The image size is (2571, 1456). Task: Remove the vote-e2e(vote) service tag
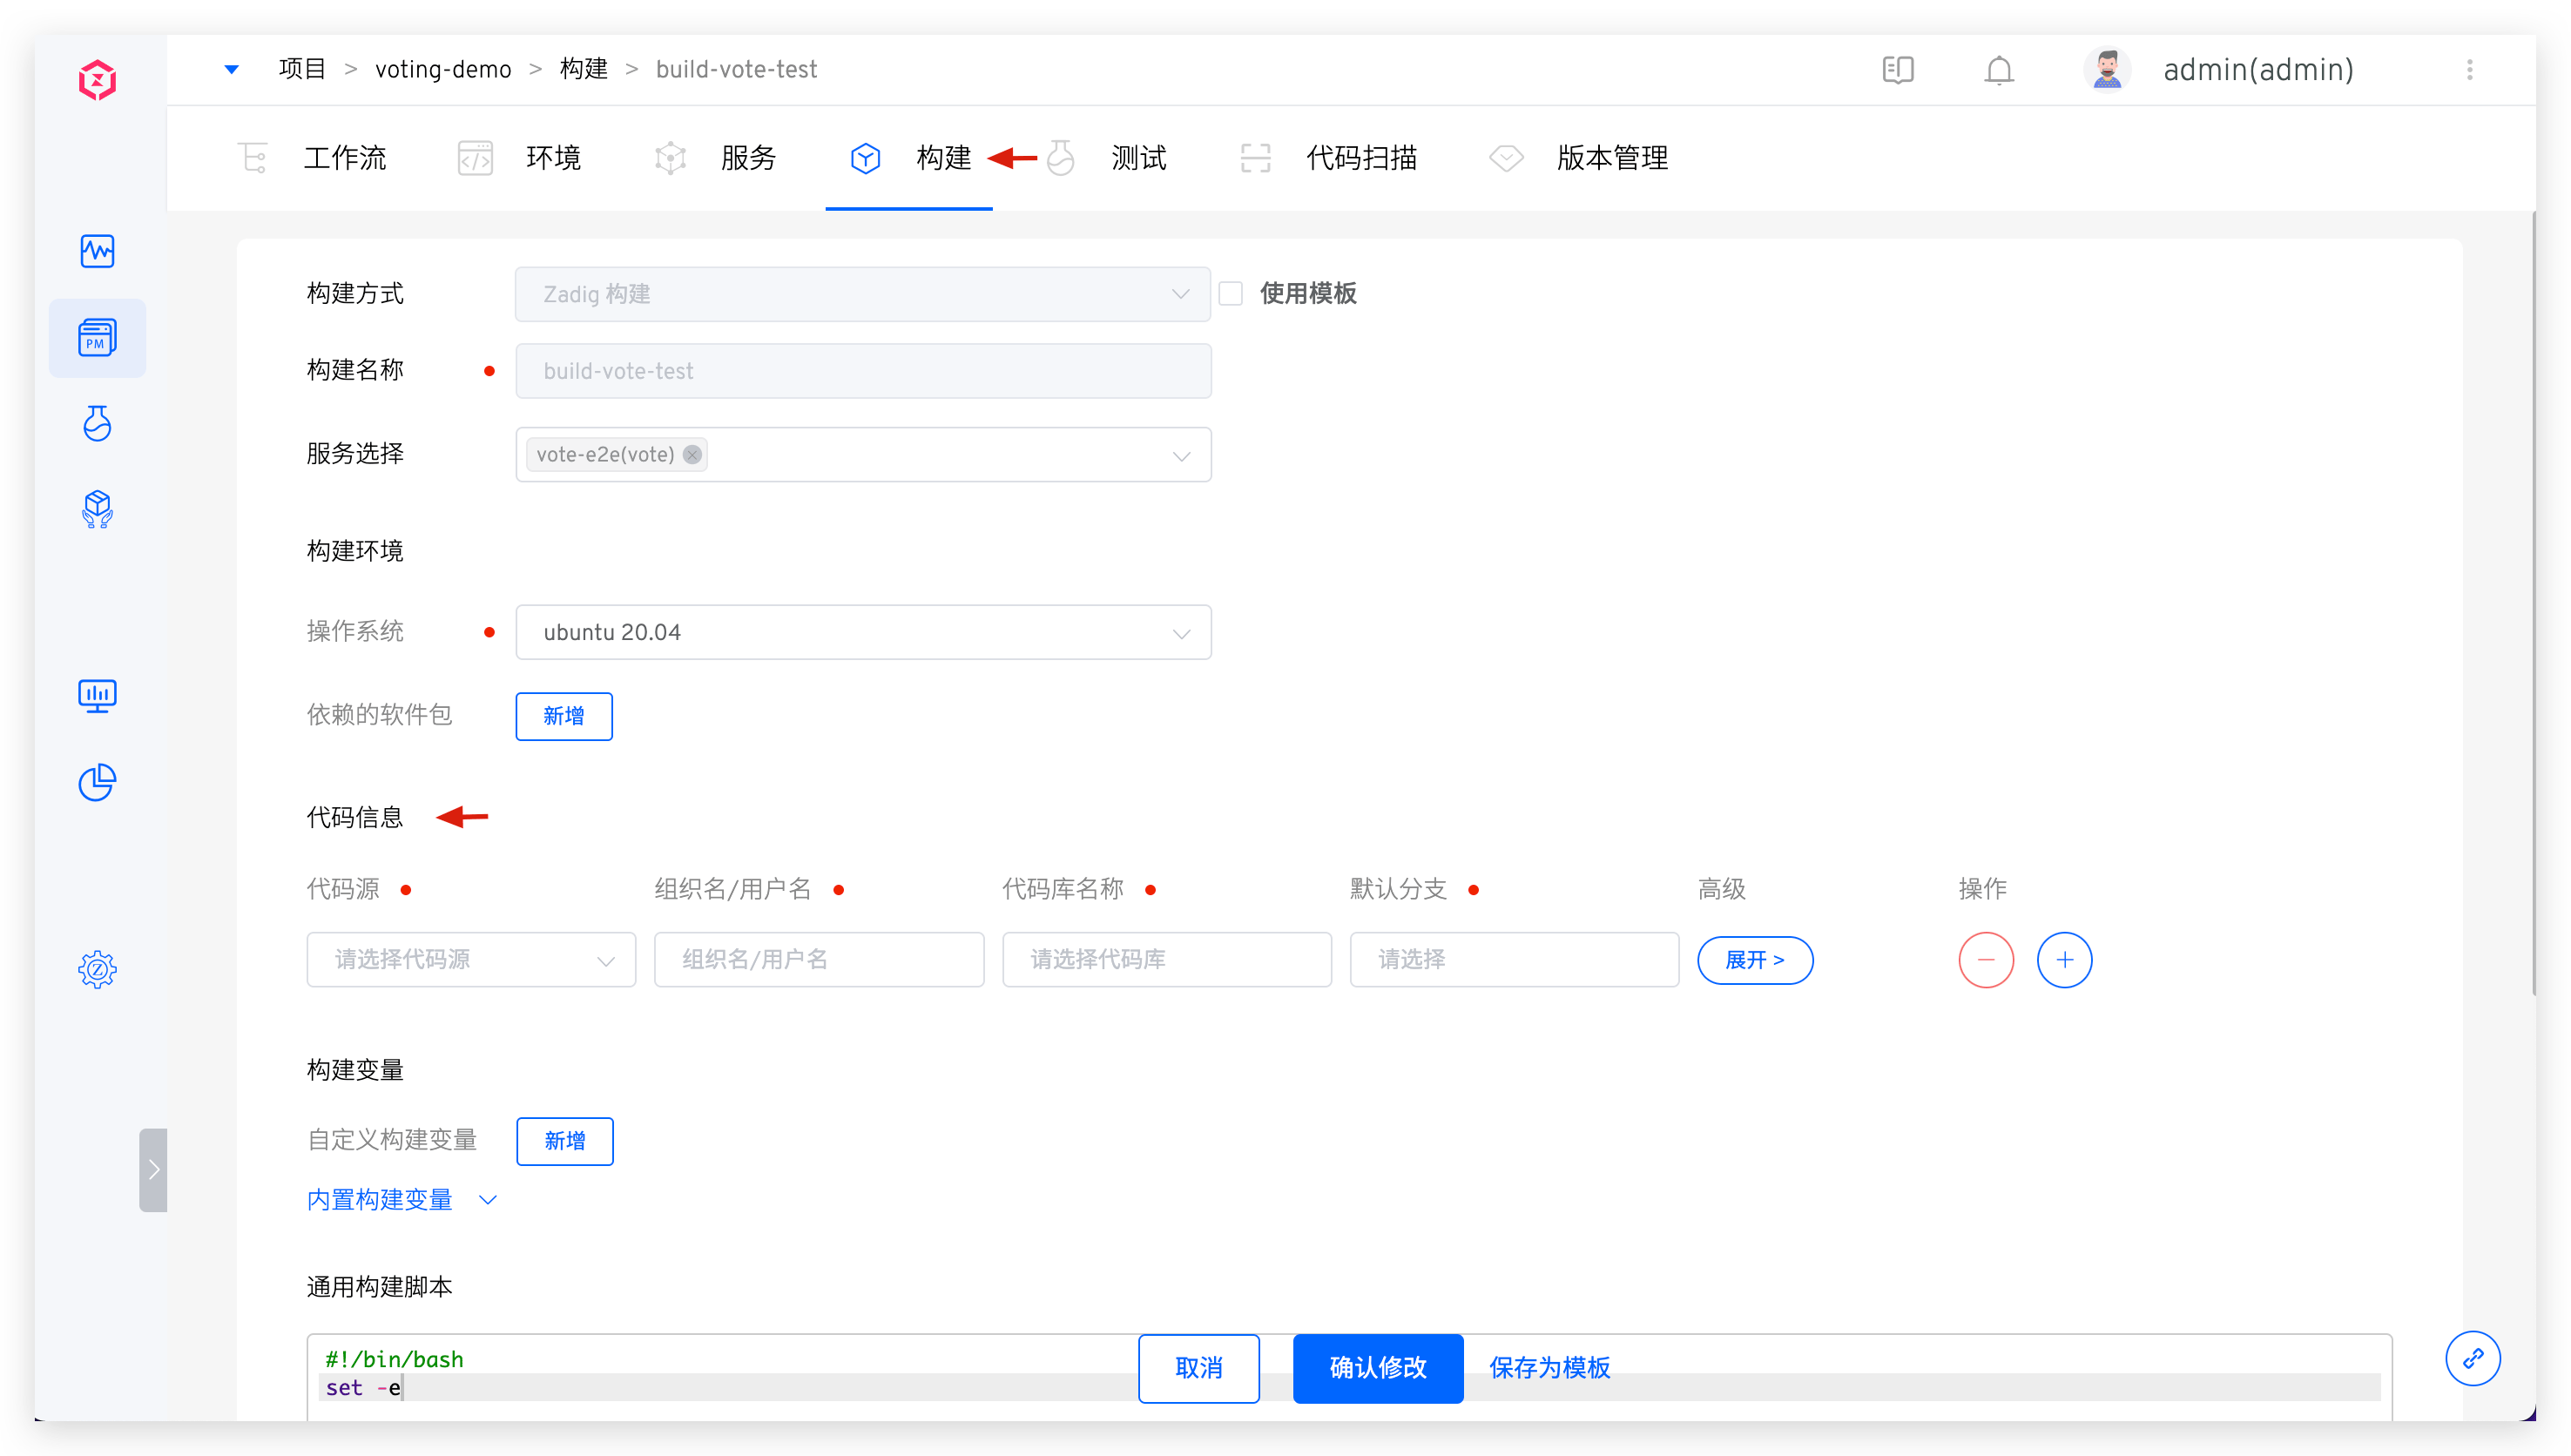[x=692, y=455]
